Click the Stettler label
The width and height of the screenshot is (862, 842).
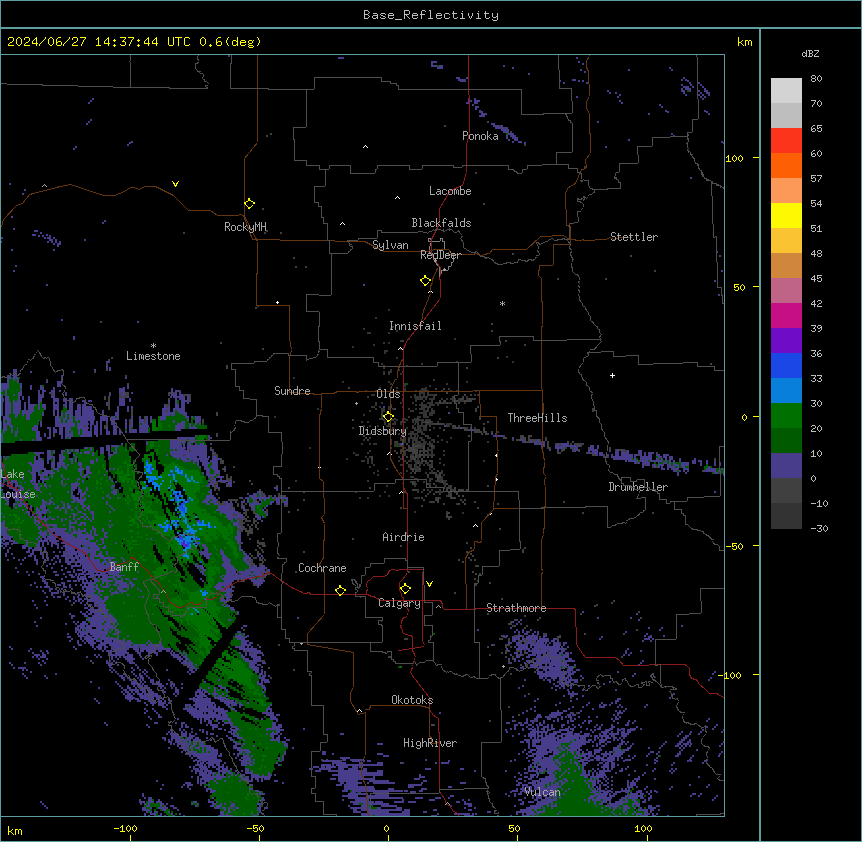pyautogui.click(x=634, y=237)
